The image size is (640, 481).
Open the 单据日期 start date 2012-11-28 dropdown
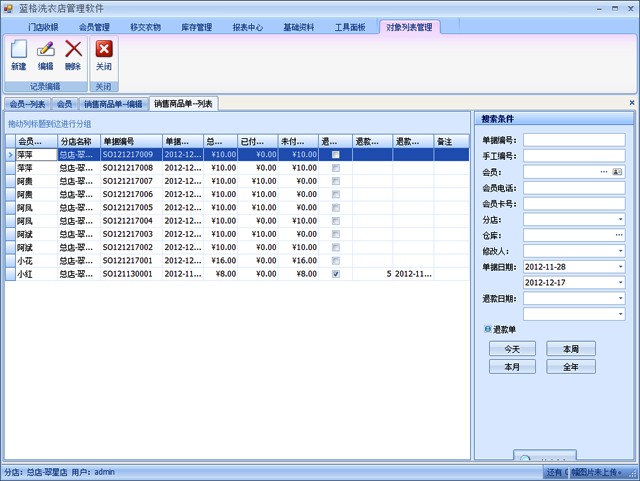pyautogui.click(x=620, y=267)
